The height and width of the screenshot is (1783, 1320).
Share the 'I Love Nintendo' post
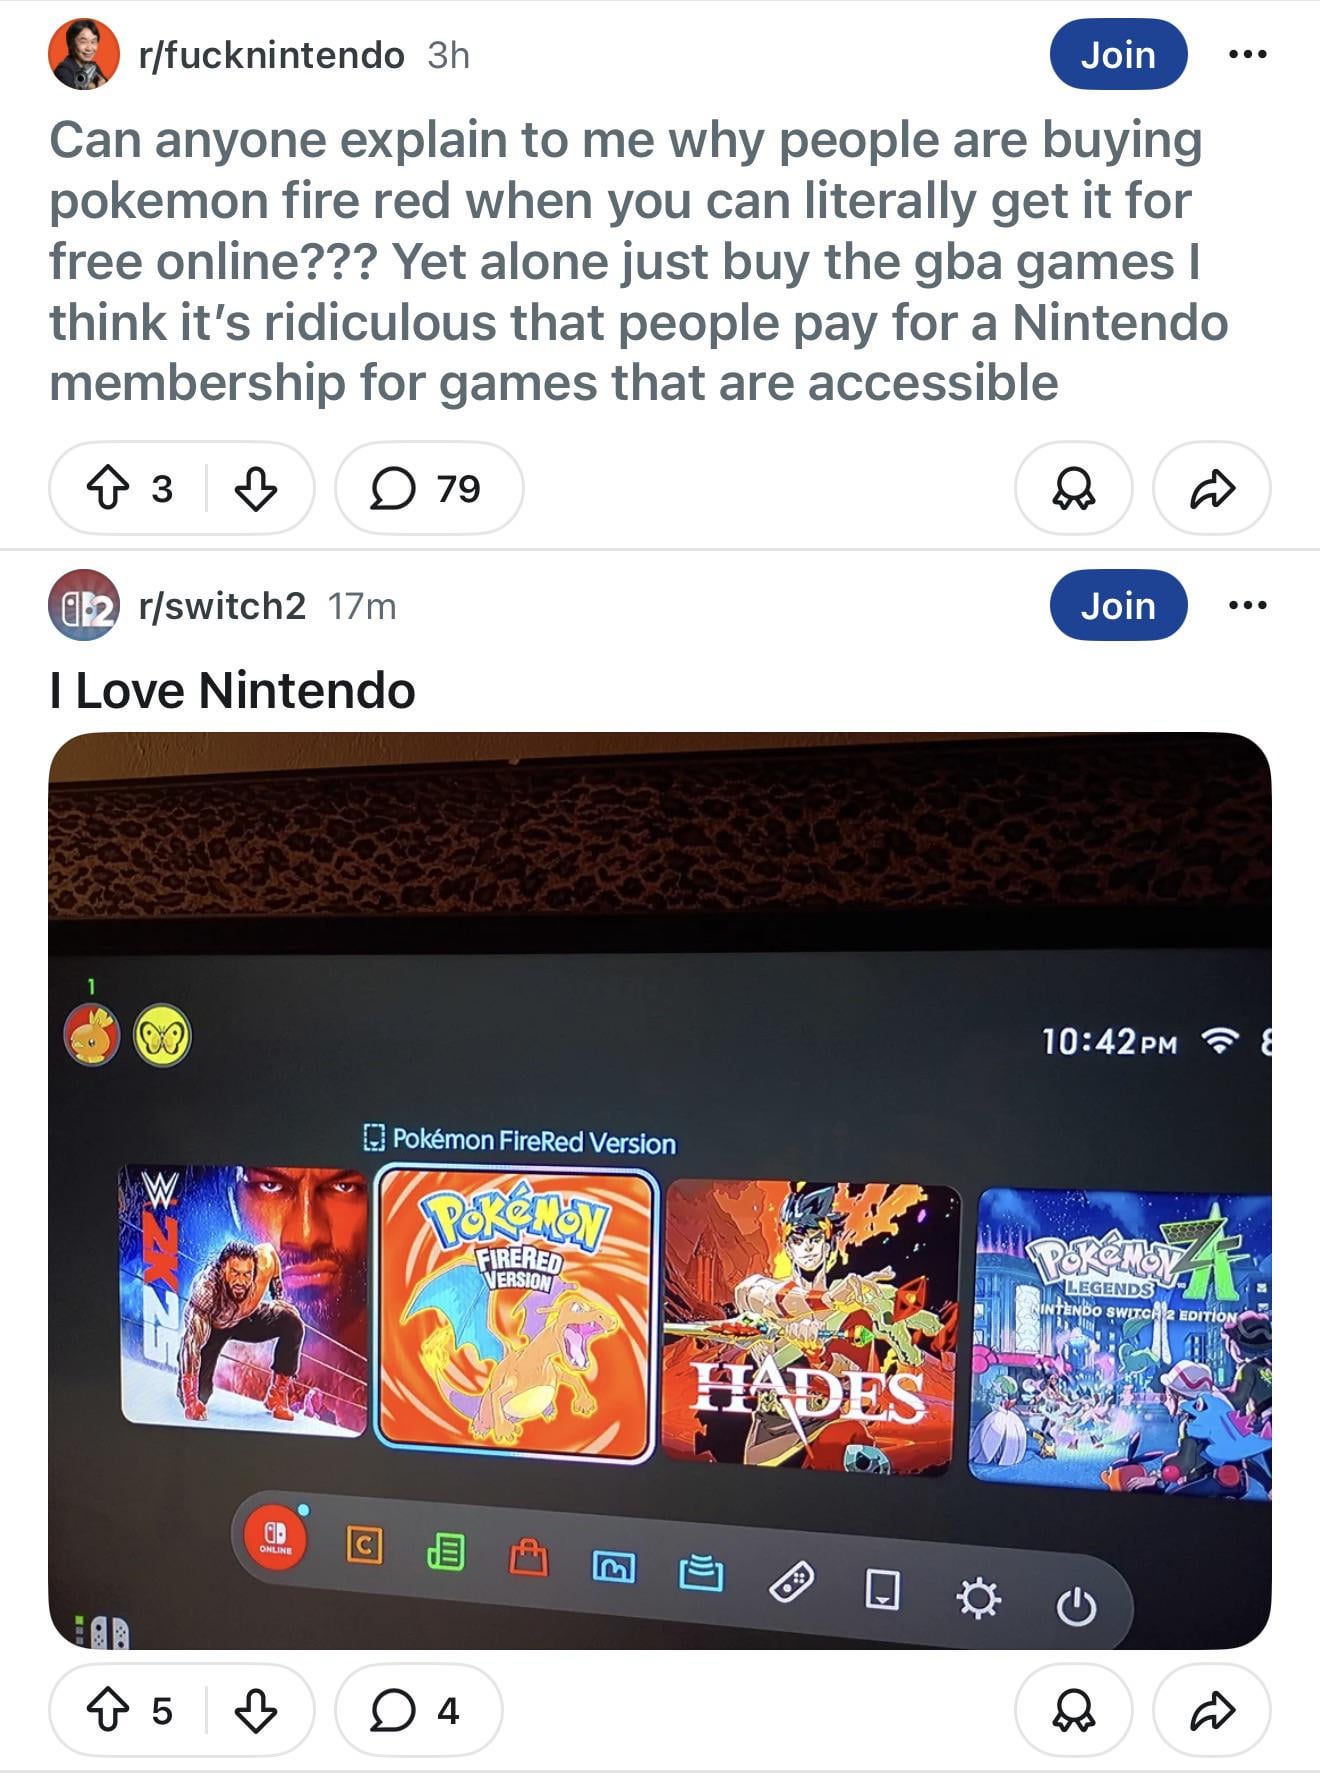coord(1212,1711)
